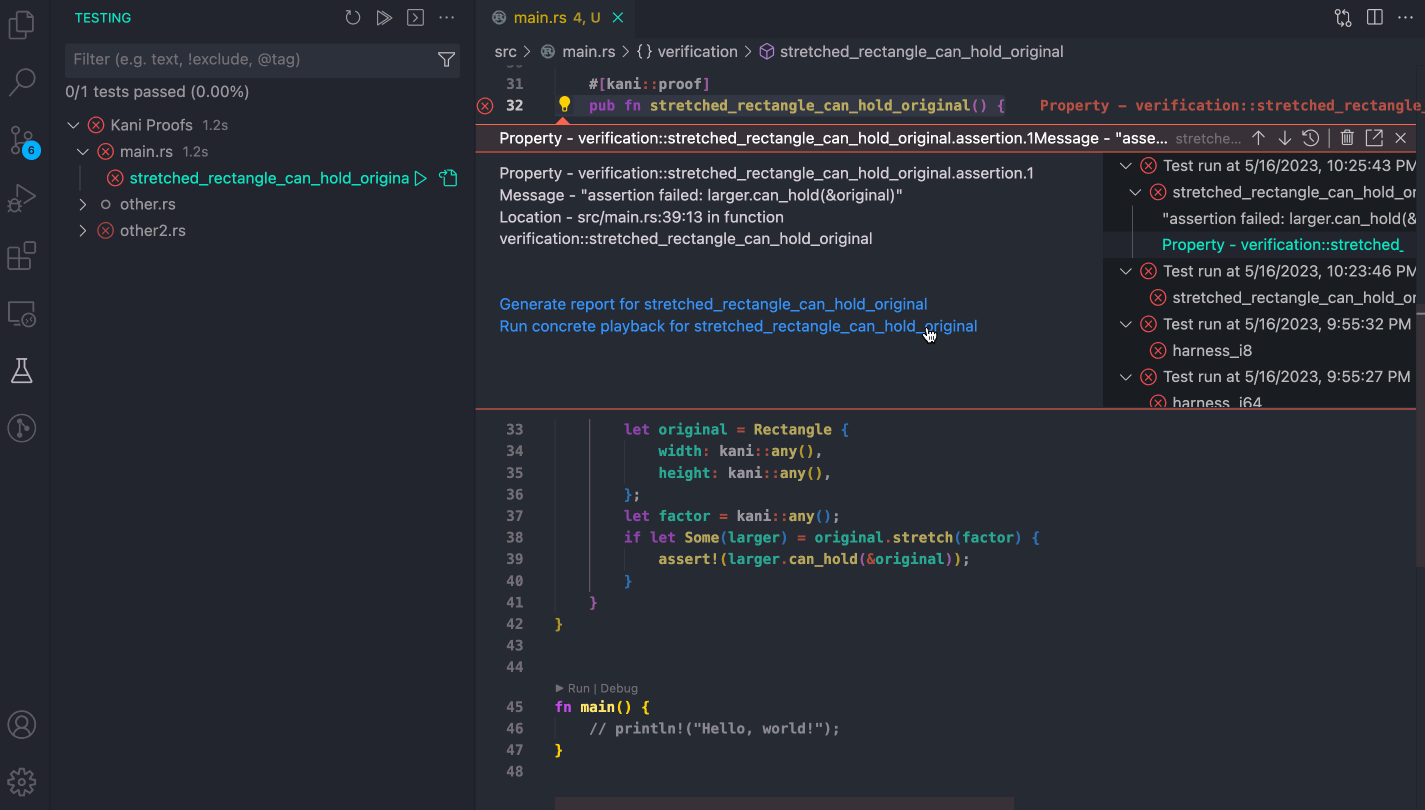1425x810 pixels.
Task: Run the stretched_rectangle_can_hold_origina test
Action: [421, 178]
